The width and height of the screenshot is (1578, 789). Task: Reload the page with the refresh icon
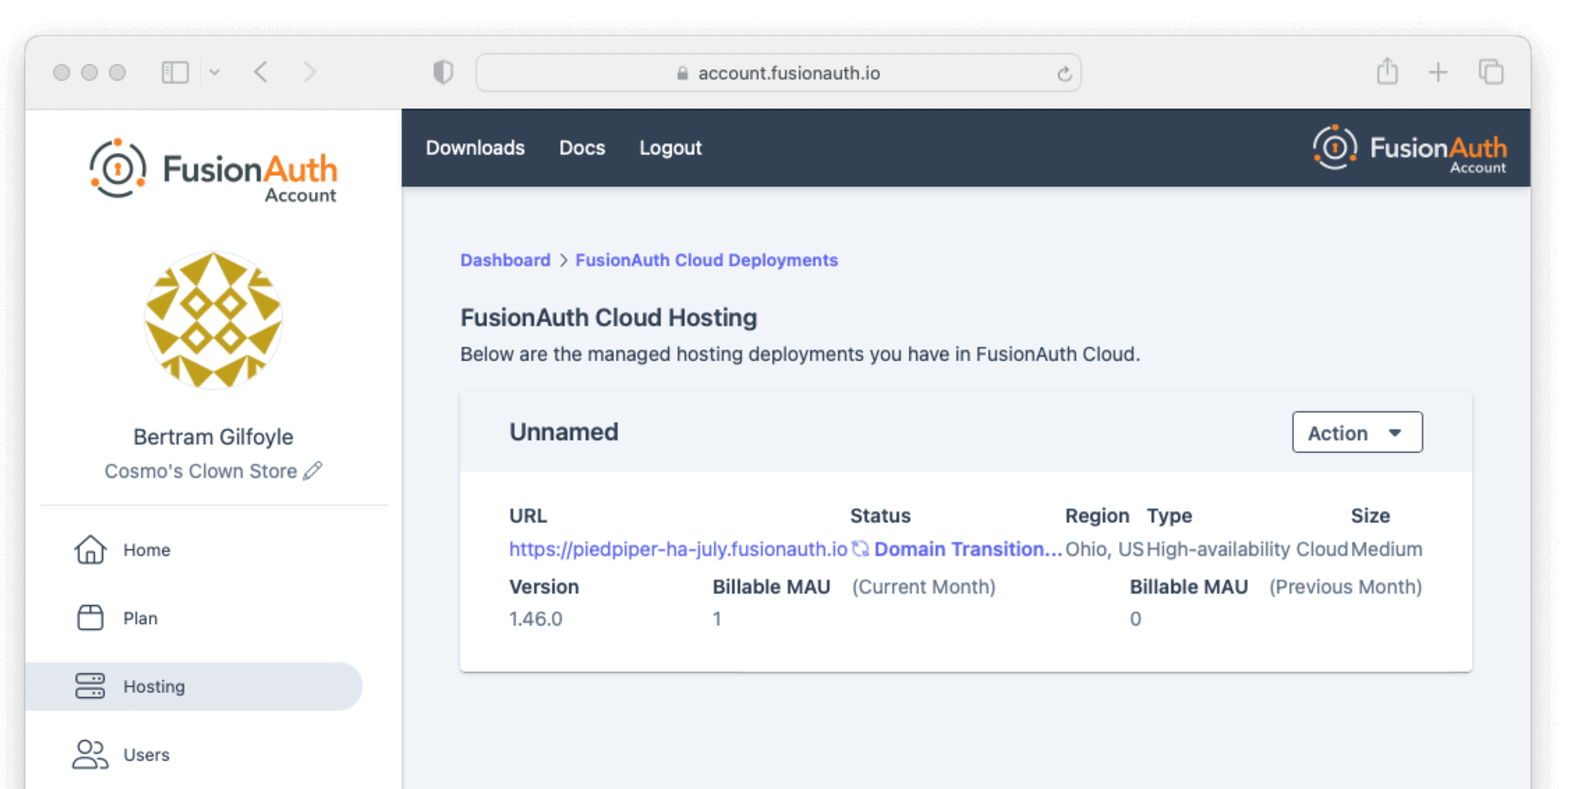tap(1064, 73)
